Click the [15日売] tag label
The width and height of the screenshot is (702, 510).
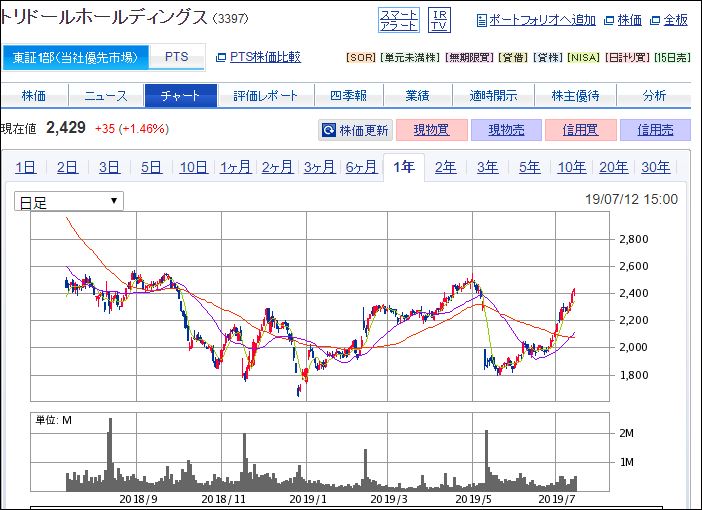pyautogui.click(x=672, y=58)
